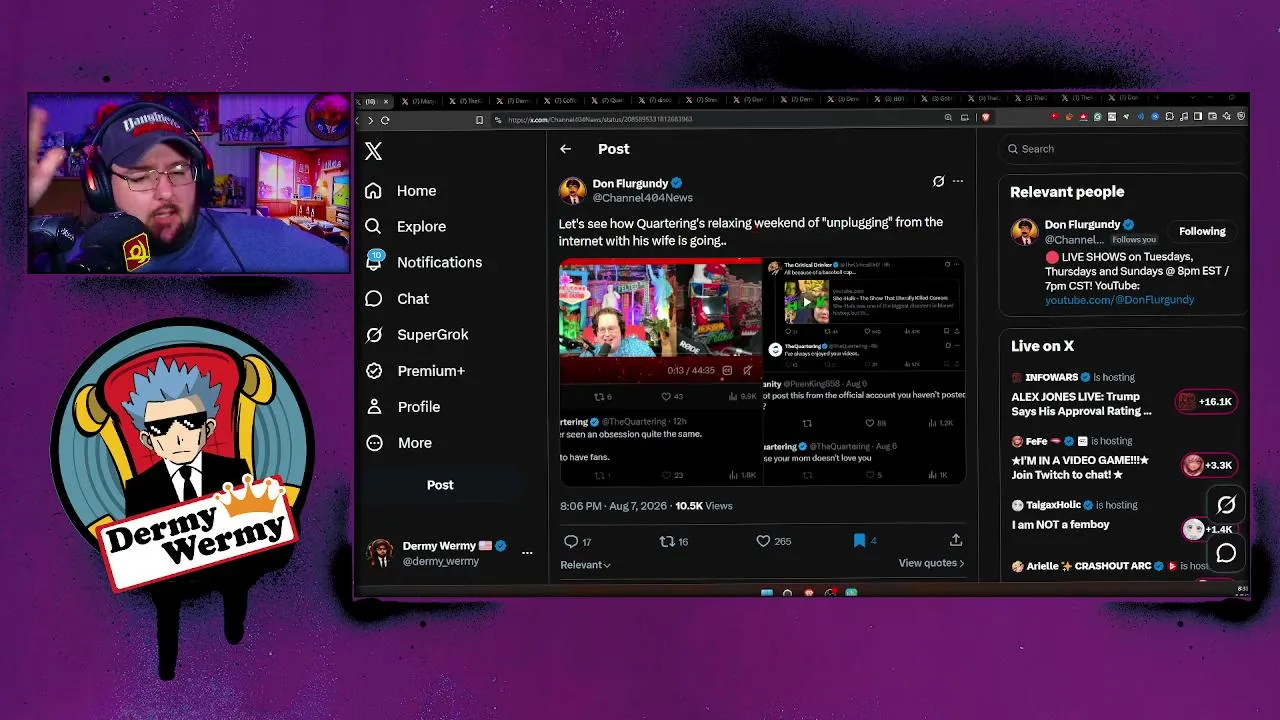
Task: Open FeFe's I'M IN A VIDEO GAME stream
Action: (1080, 468)
